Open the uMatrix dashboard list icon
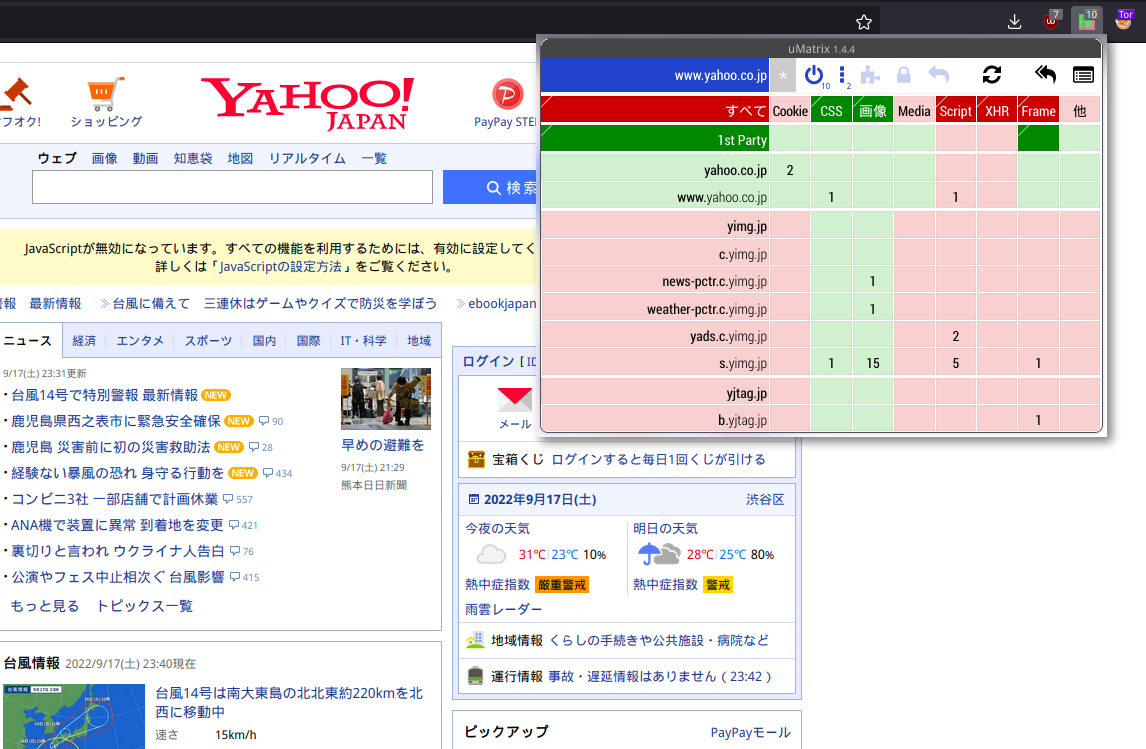The image size is (1146, 749). 1083,75
